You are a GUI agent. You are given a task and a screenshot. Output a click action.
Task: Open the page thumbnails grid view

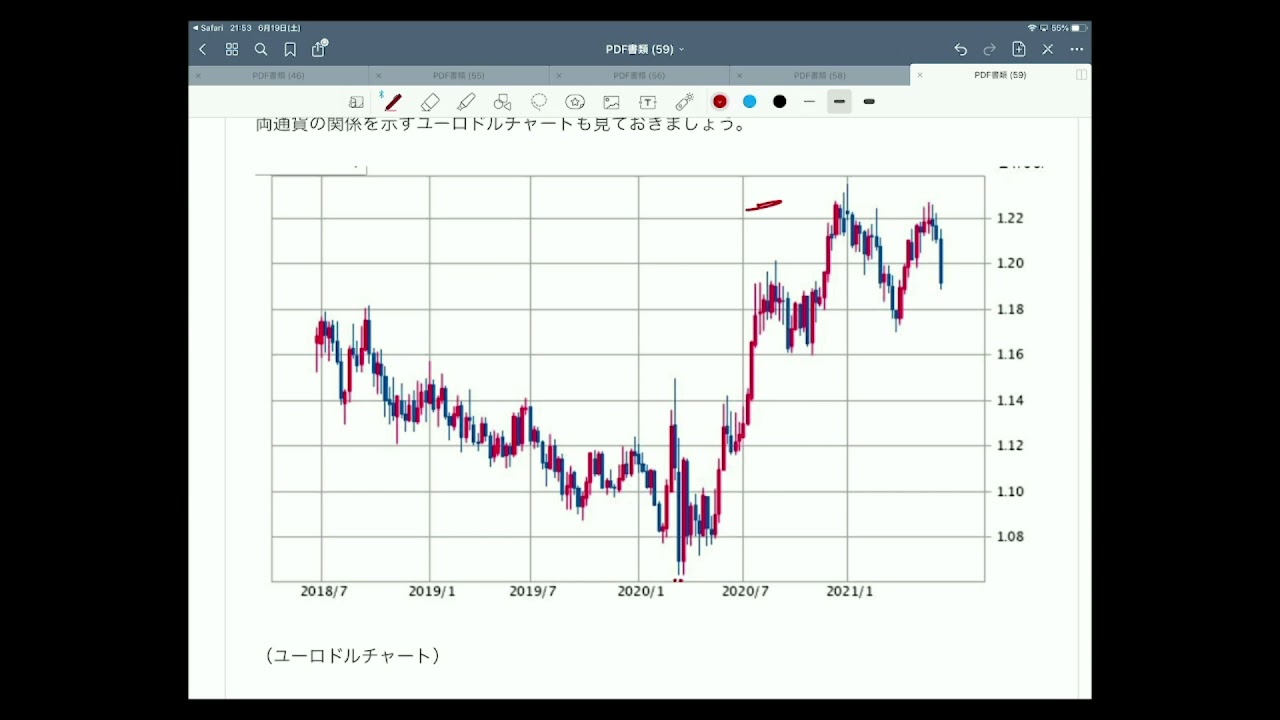click(x=232, y=49)
